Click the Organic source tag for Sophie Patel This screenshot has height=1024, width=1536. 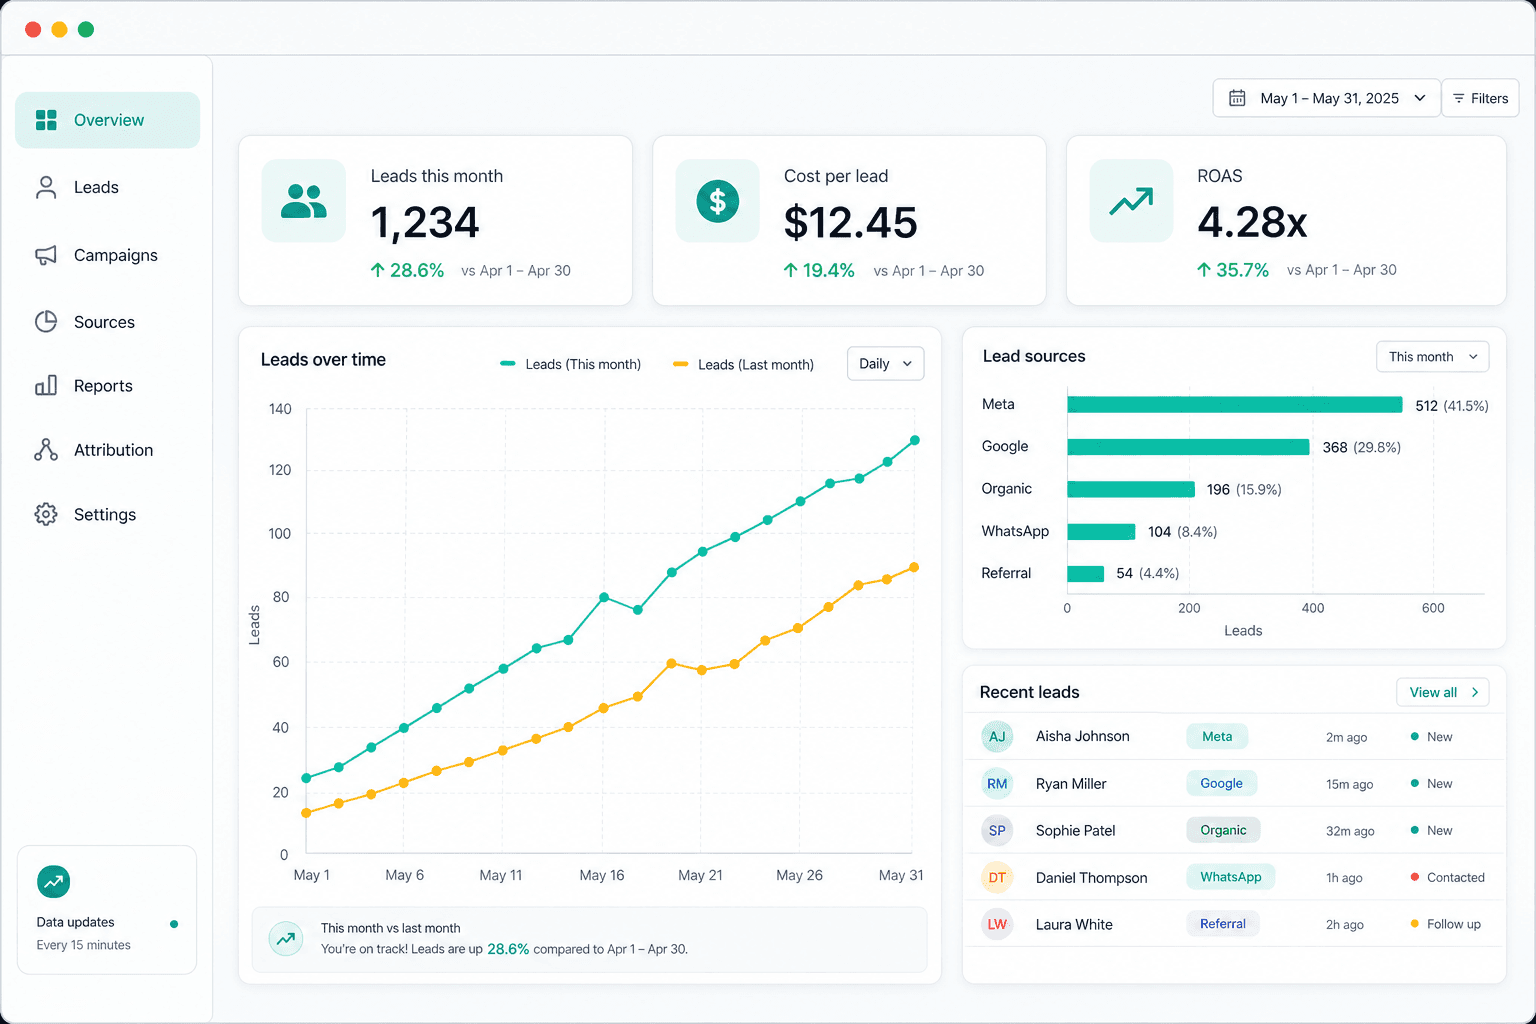coord(1223,830)
